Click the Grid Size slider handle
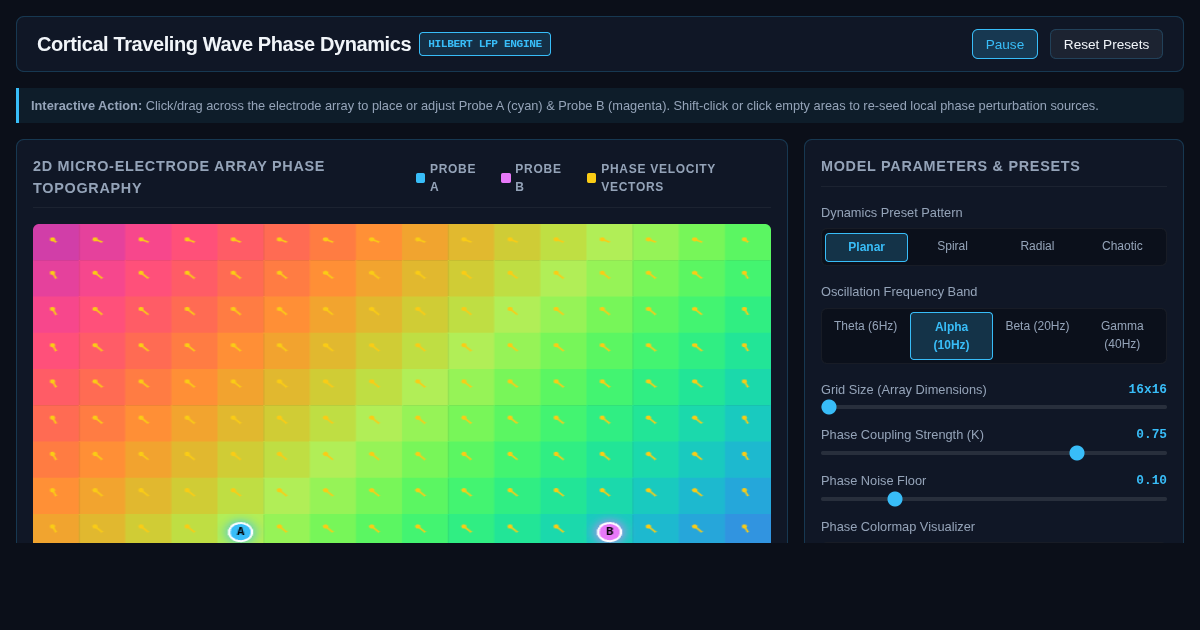This screenshot has width=1200, height=630. (829, 407)
